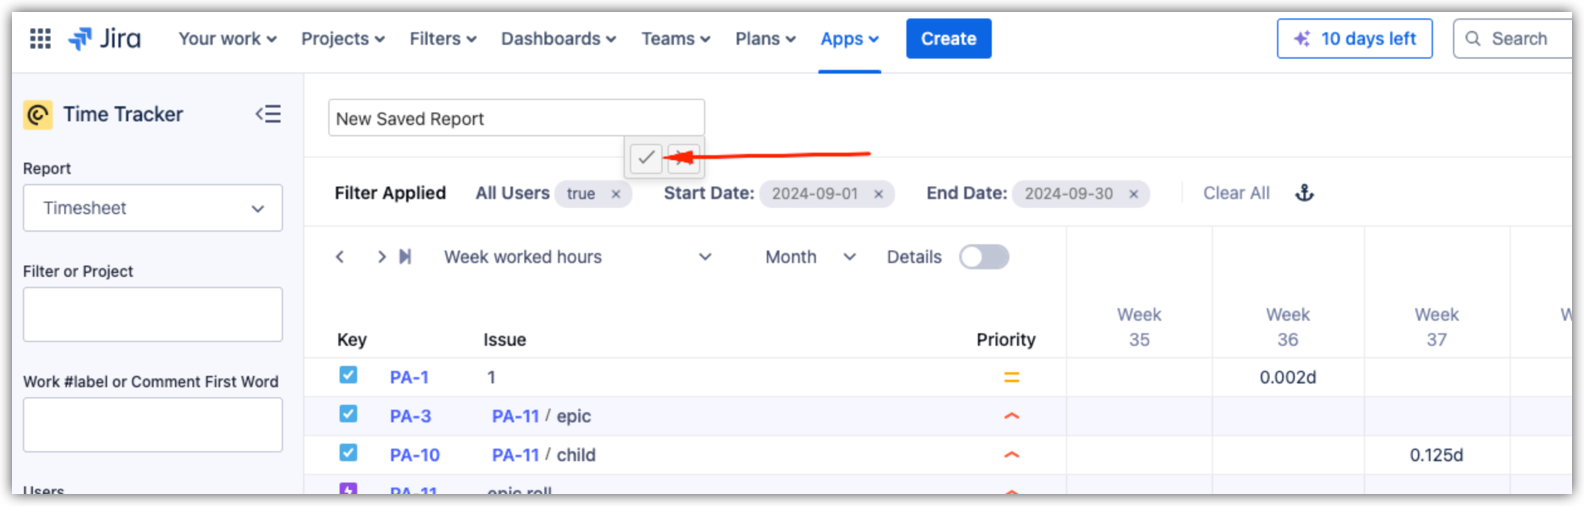The image size is (1584, 506).
Task: Click the Create button
Action: click(x=948, y=39)
